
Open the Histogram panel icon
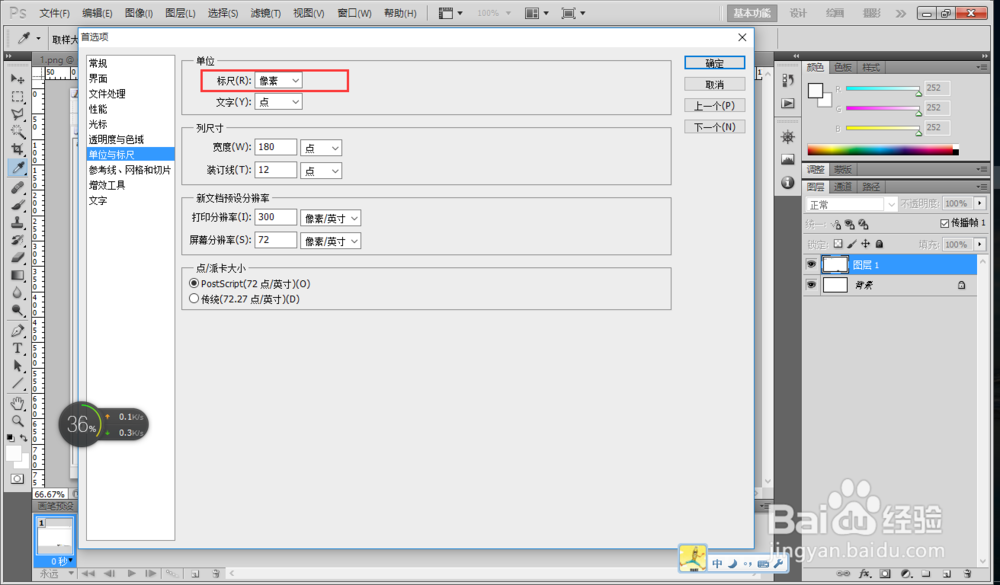788,159
